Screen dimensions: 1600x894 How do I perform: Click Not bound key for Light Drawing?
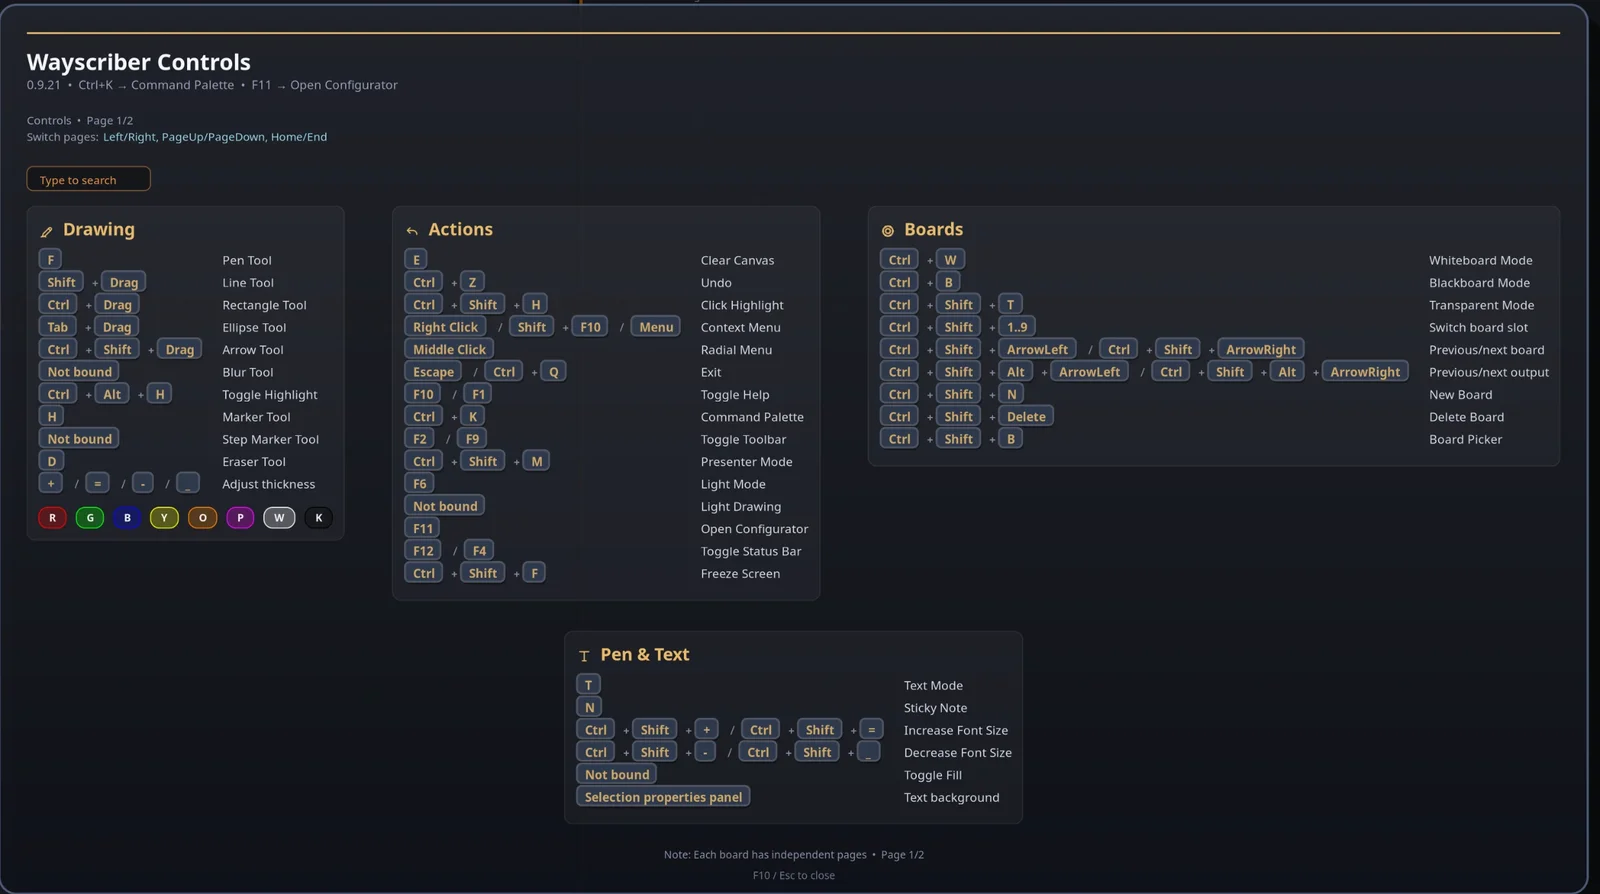point(445,506)
